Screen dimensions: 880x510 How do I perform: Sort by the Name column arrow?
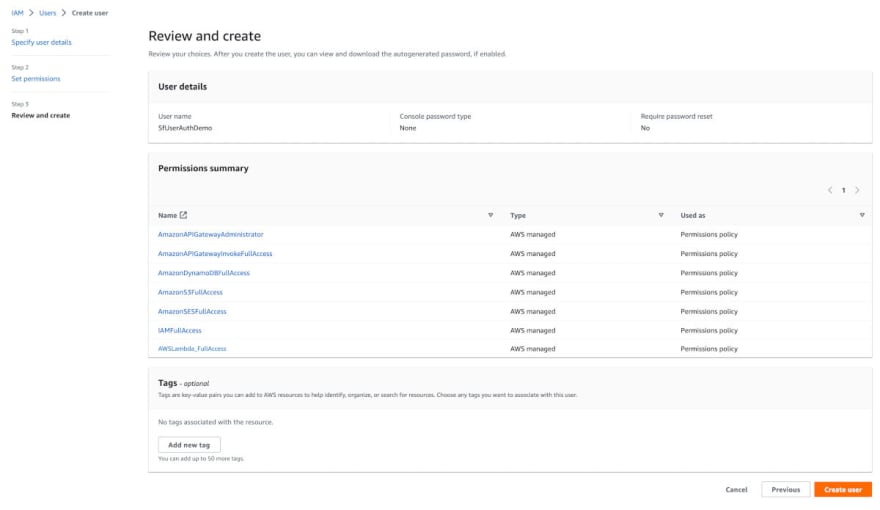pos(491,215)
